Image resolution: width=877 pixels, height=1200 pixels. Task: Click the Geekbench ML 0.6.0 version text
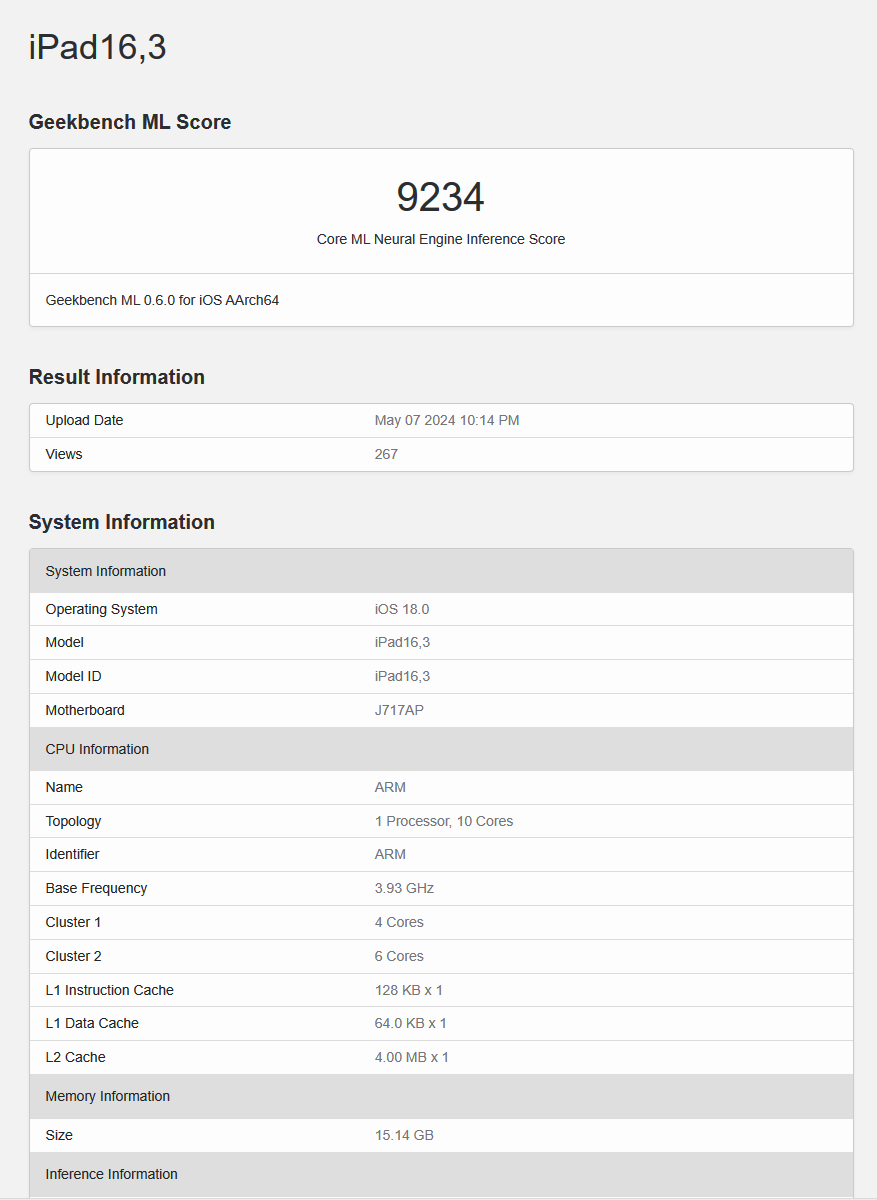[x=162, y=300]
